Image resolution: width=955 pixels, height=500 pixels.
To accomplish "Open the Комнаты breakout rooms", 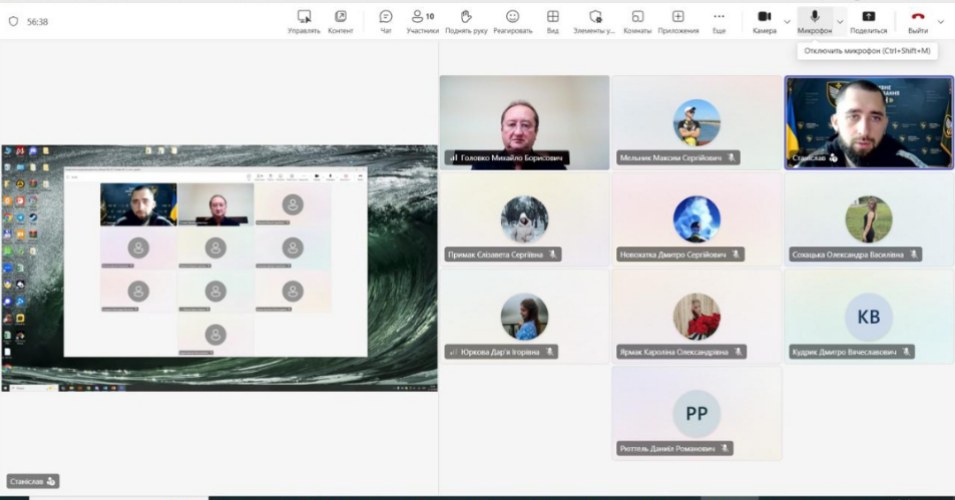I will 637,22.
